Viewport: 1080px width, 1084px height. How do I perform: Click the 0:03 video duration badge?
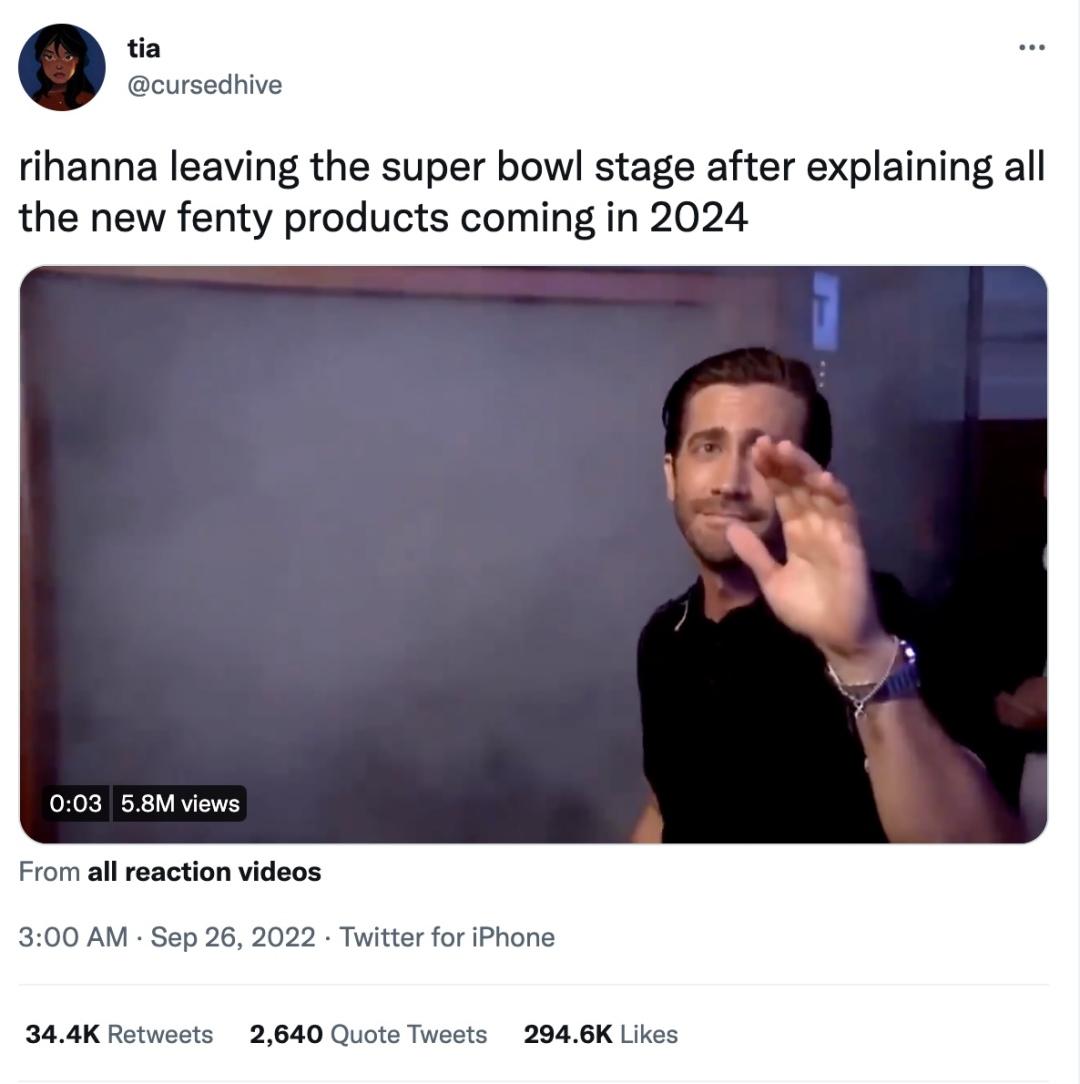[x=75, y=804]
